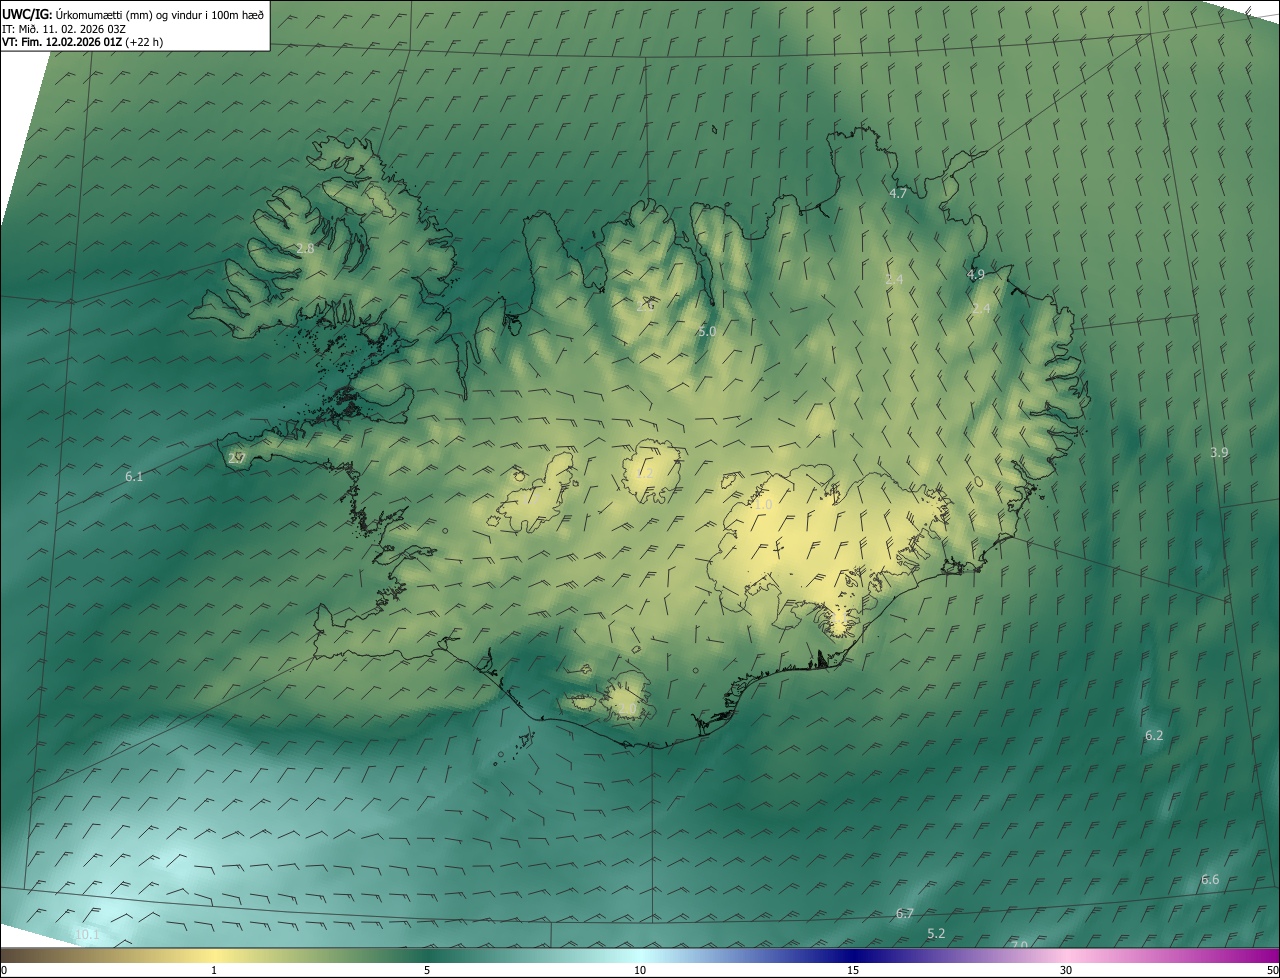The image size is (1280, 978).
Task: Click the 3.9 value label east of Iceland
Action: coord(1219,452)
